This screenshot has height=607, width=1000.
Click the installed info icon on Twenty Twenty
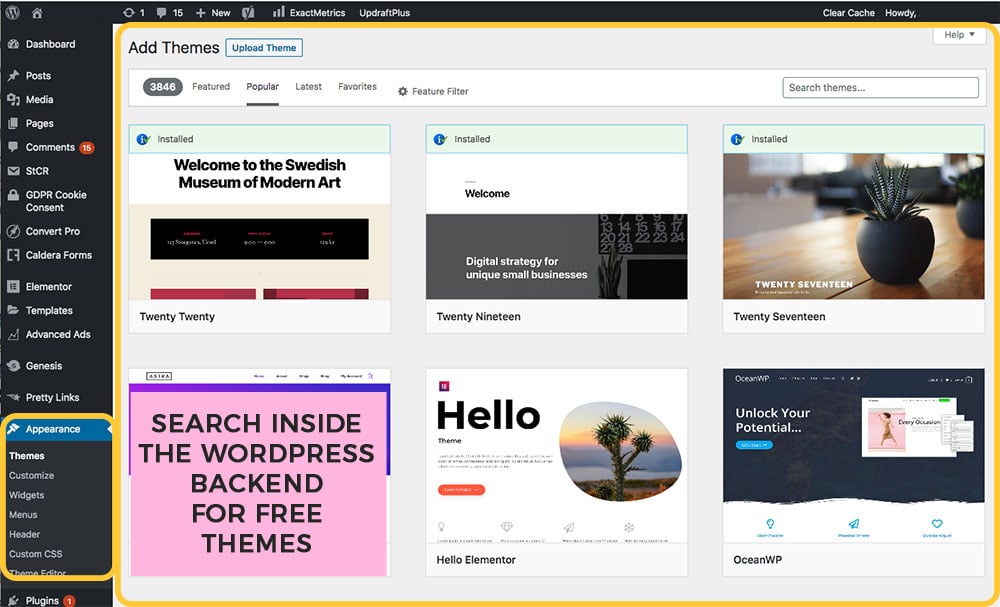(143, 139)
